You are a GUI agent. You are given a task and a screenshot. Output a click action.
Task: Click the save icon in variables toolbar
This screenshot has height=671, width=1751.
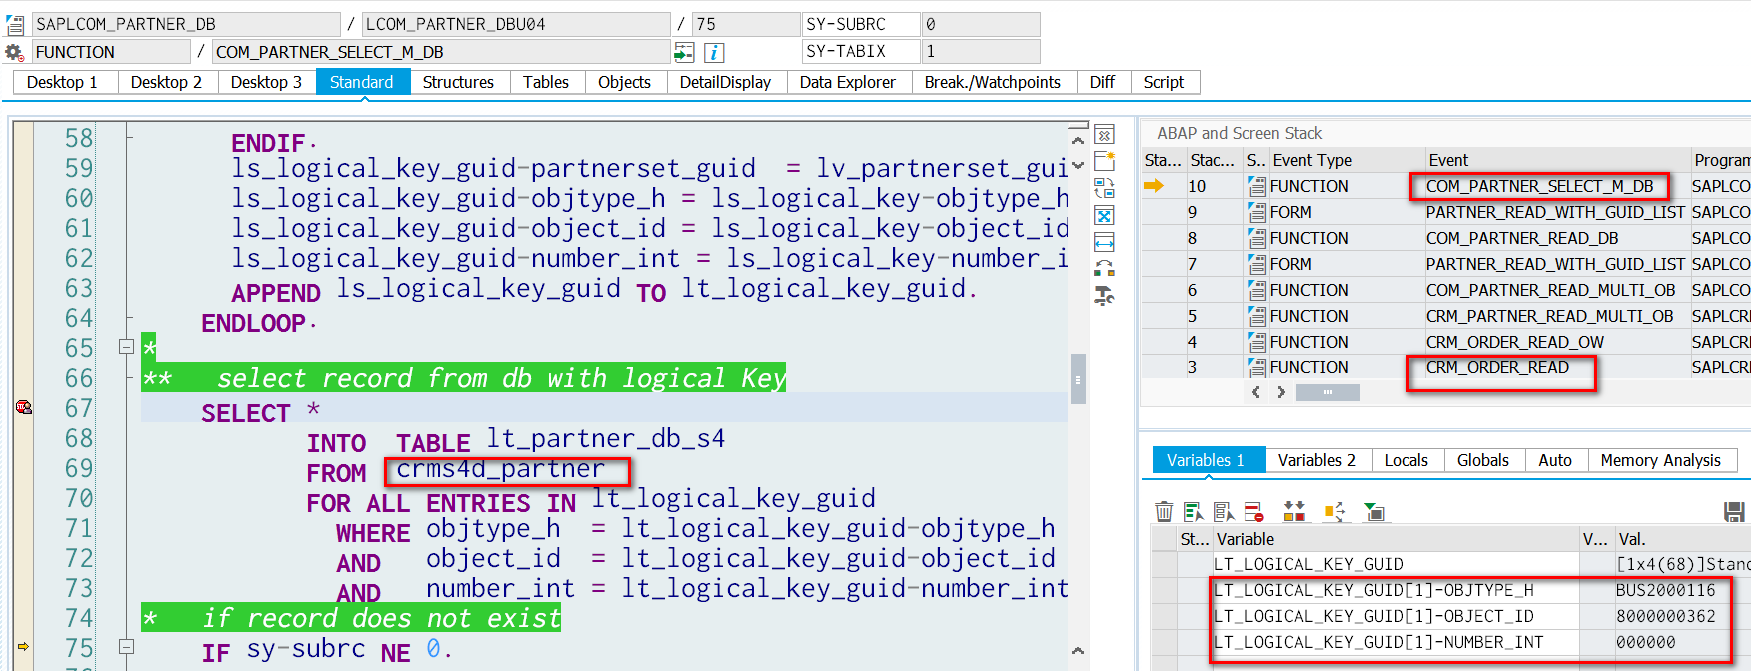tap(1735, 512)
